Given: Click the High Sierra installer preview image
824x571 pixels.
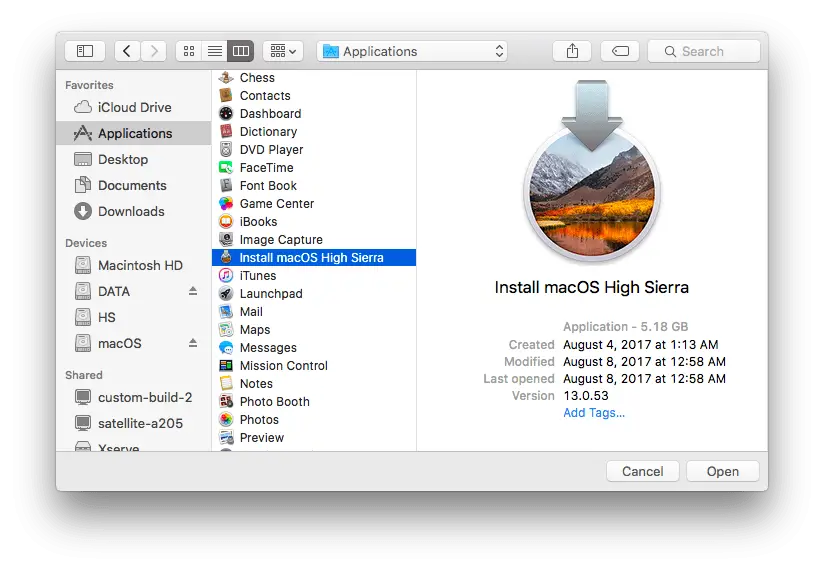Looking at the screenshot, I should pyautogui.click(x=592, y=171).
